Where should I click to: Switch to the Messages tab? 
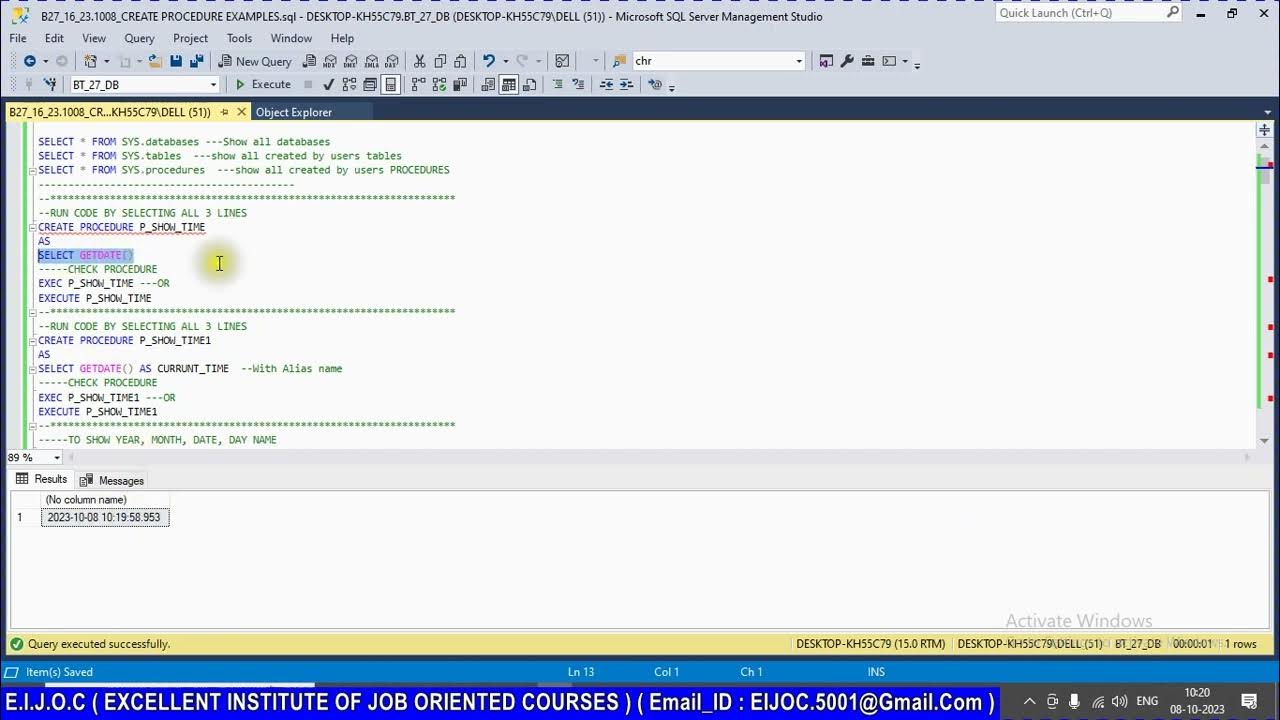tap(112, 480)
